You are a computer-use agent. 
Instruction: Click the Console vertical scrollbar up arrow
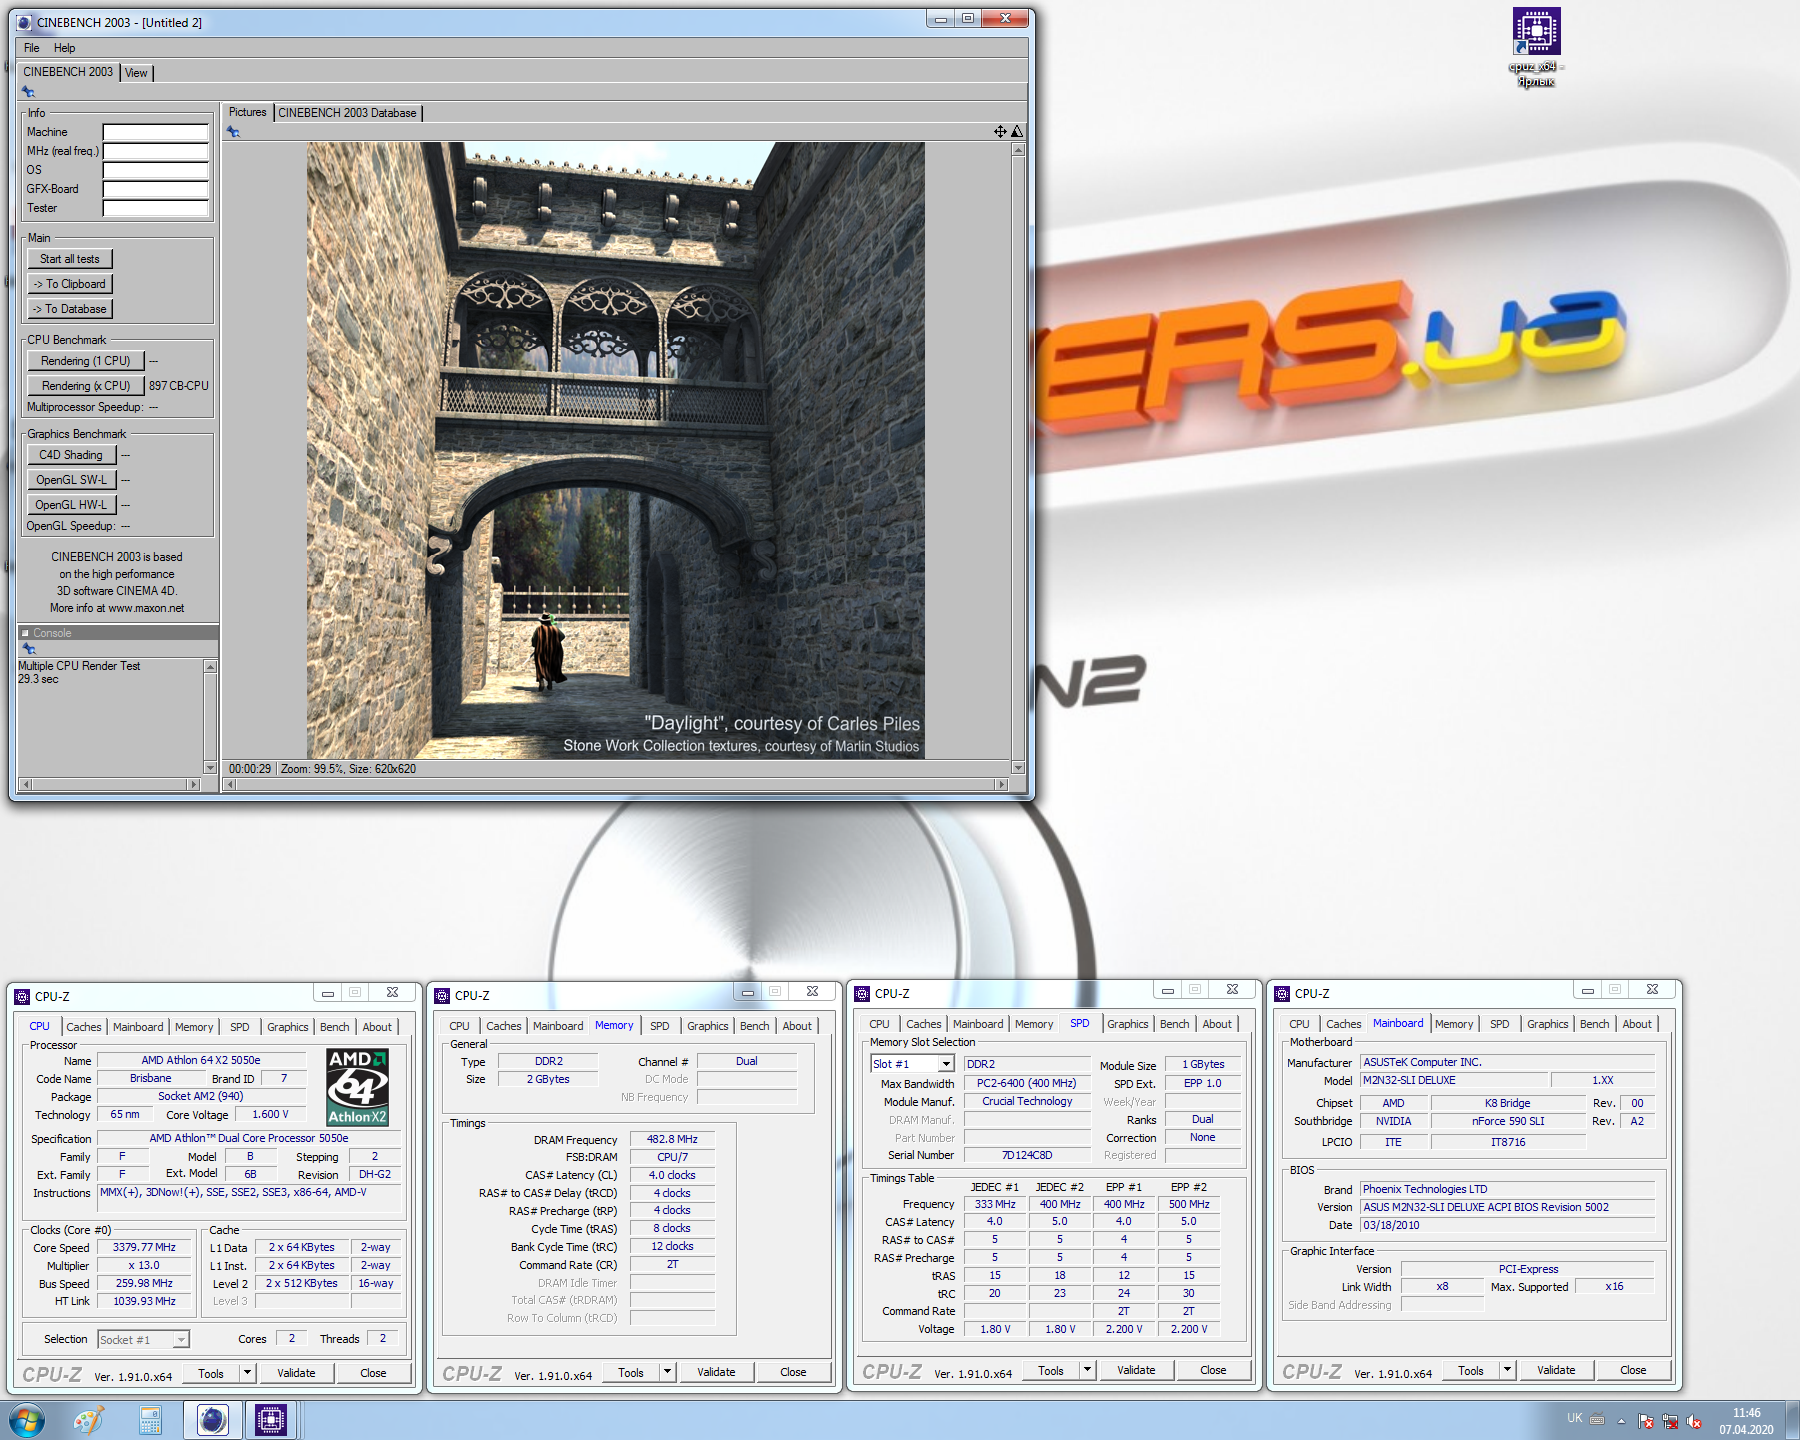tap(210, 667)
